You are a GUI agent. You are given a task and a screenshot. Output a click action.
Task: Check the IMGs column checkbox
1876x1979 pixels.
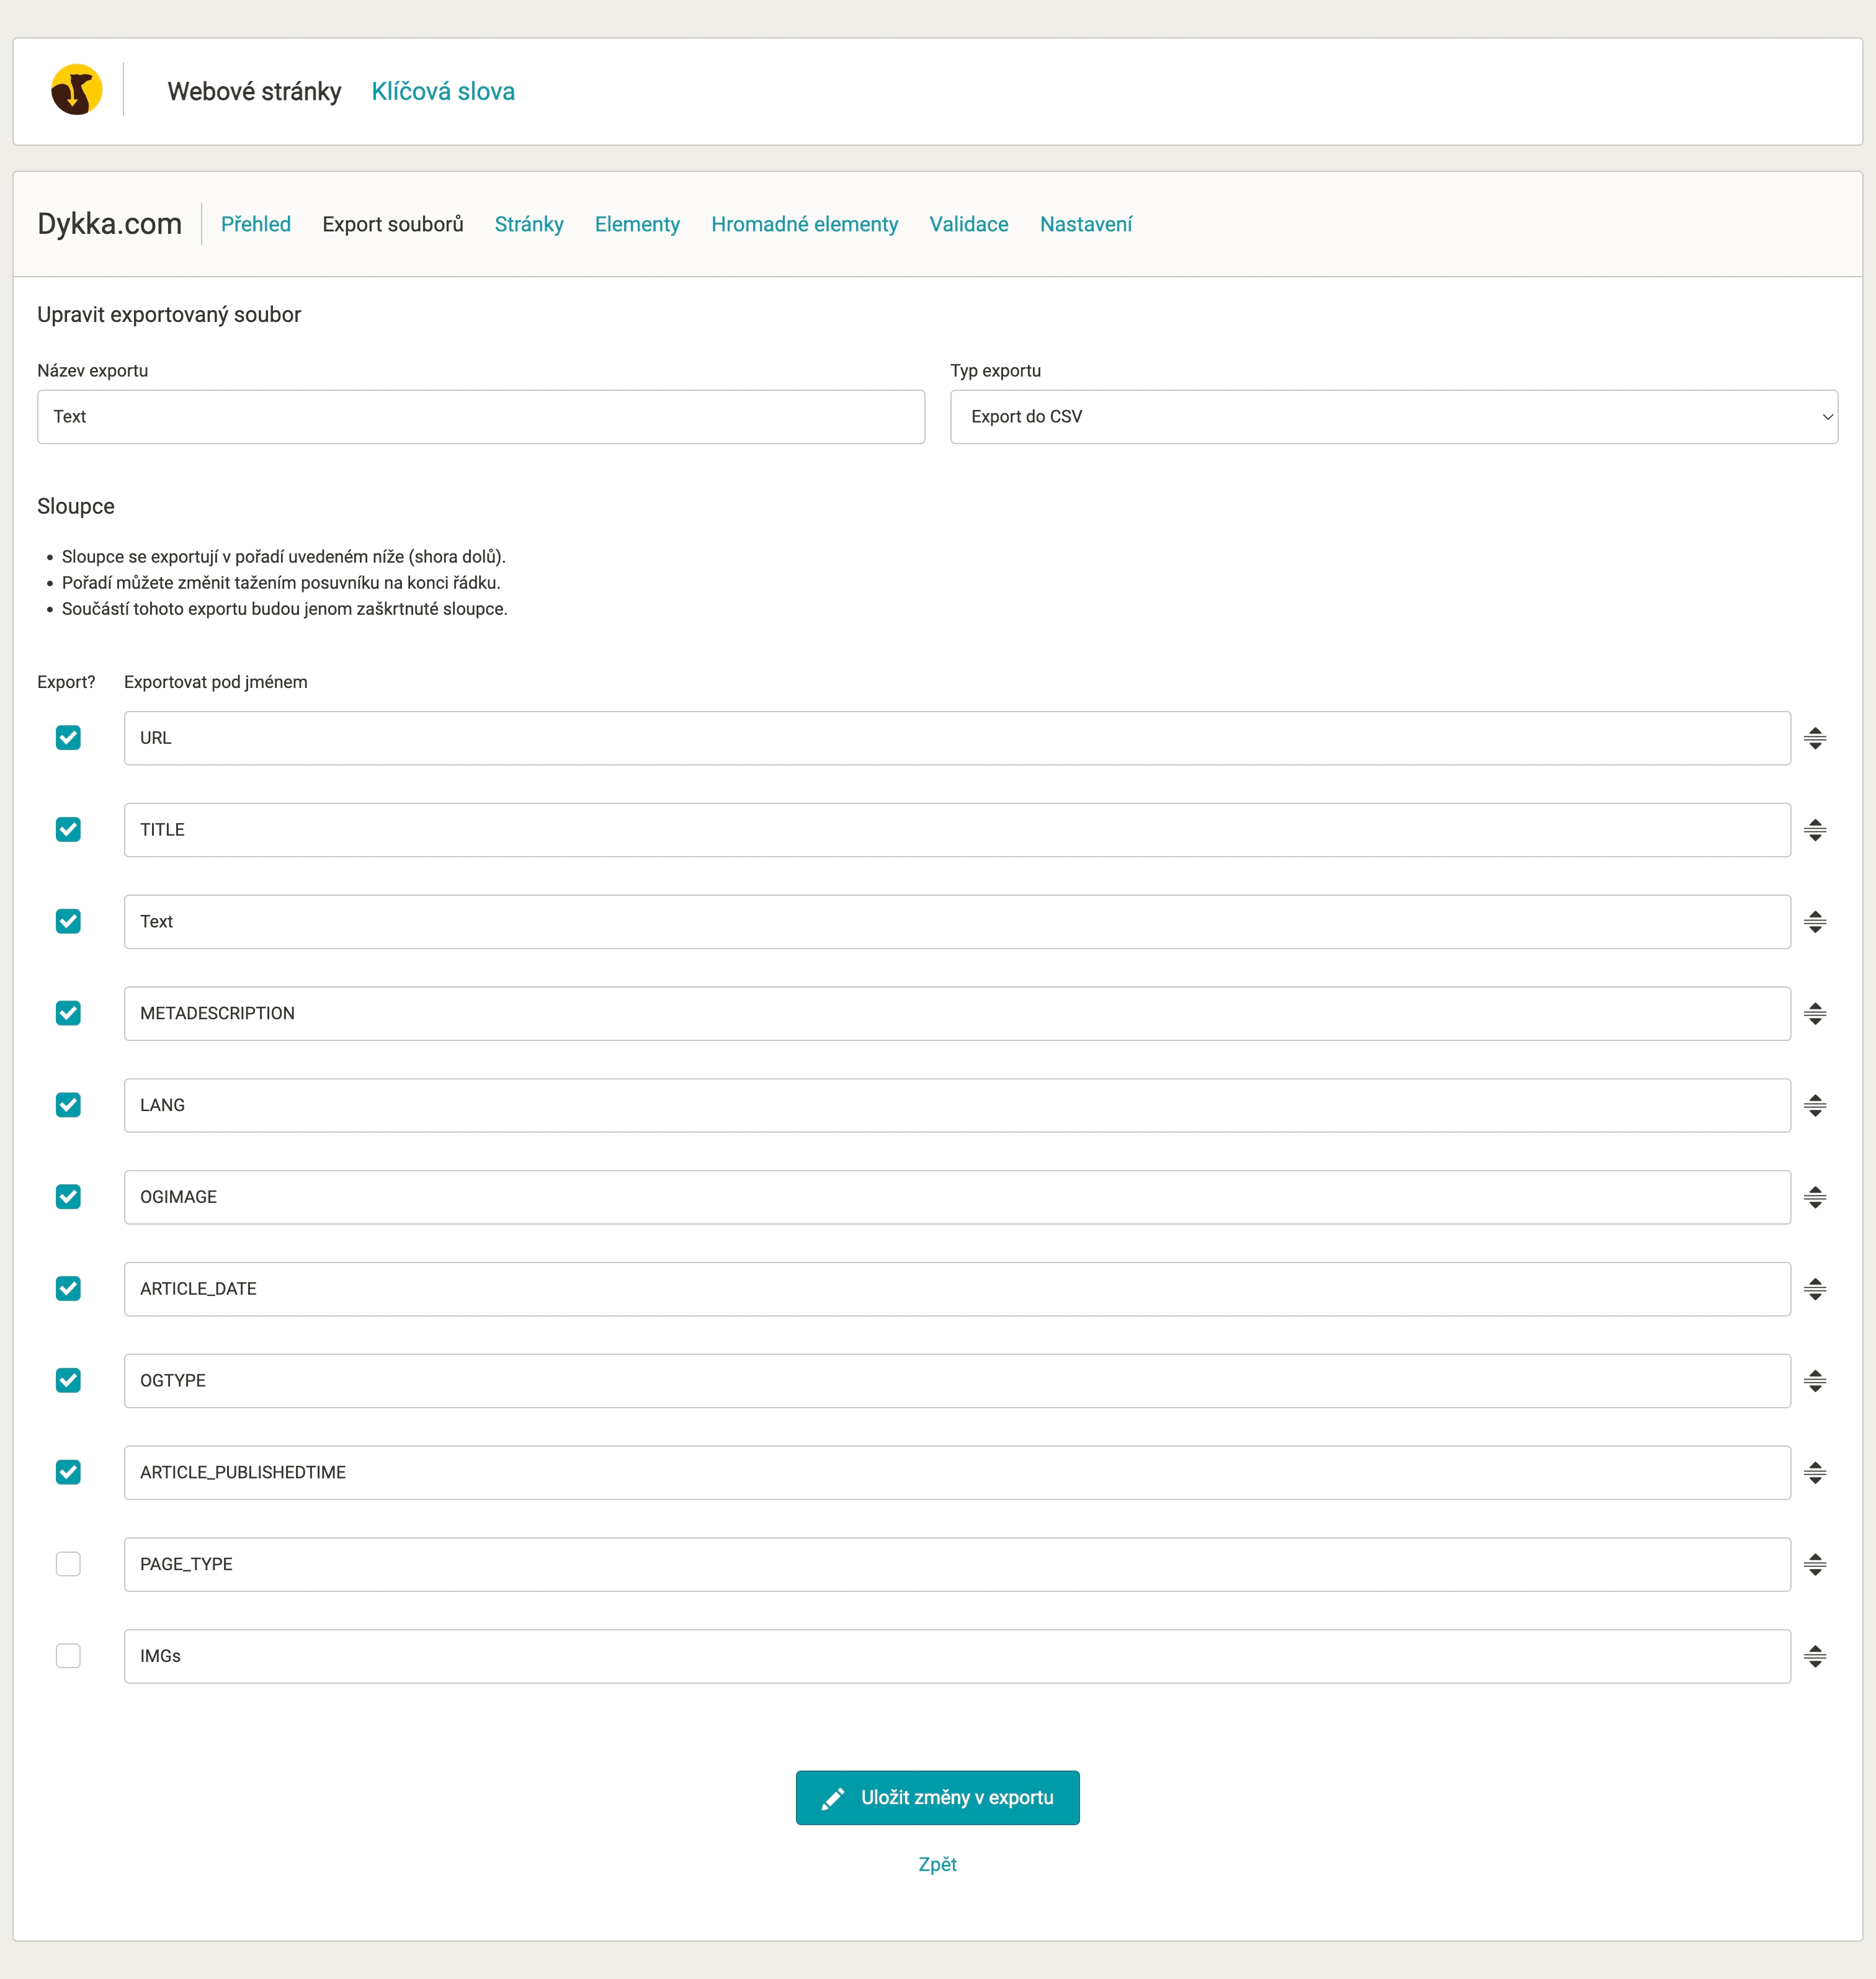[68, 1656]
